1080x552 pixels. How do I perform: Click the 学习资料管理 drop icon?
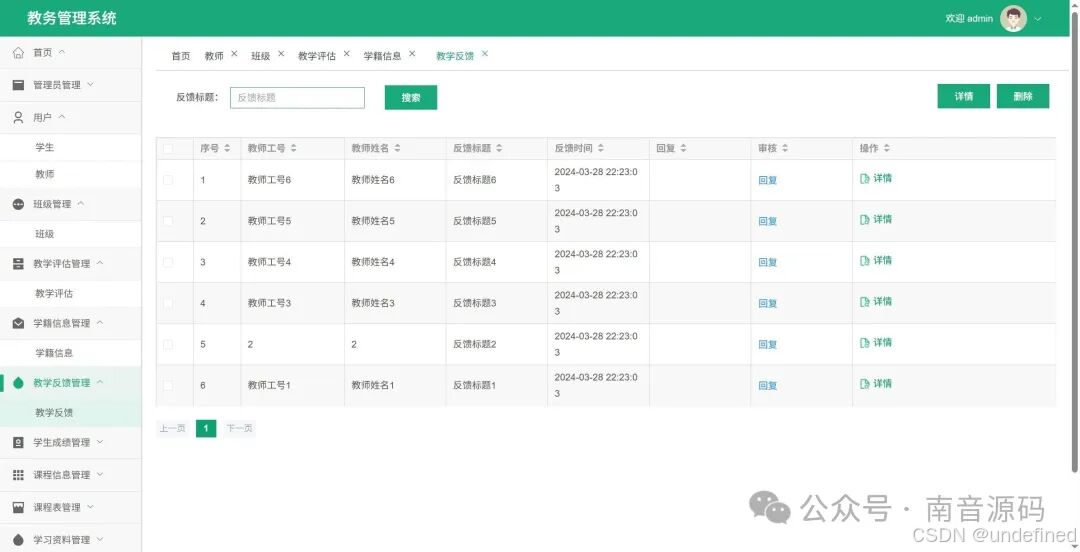(x=19, y=540)
